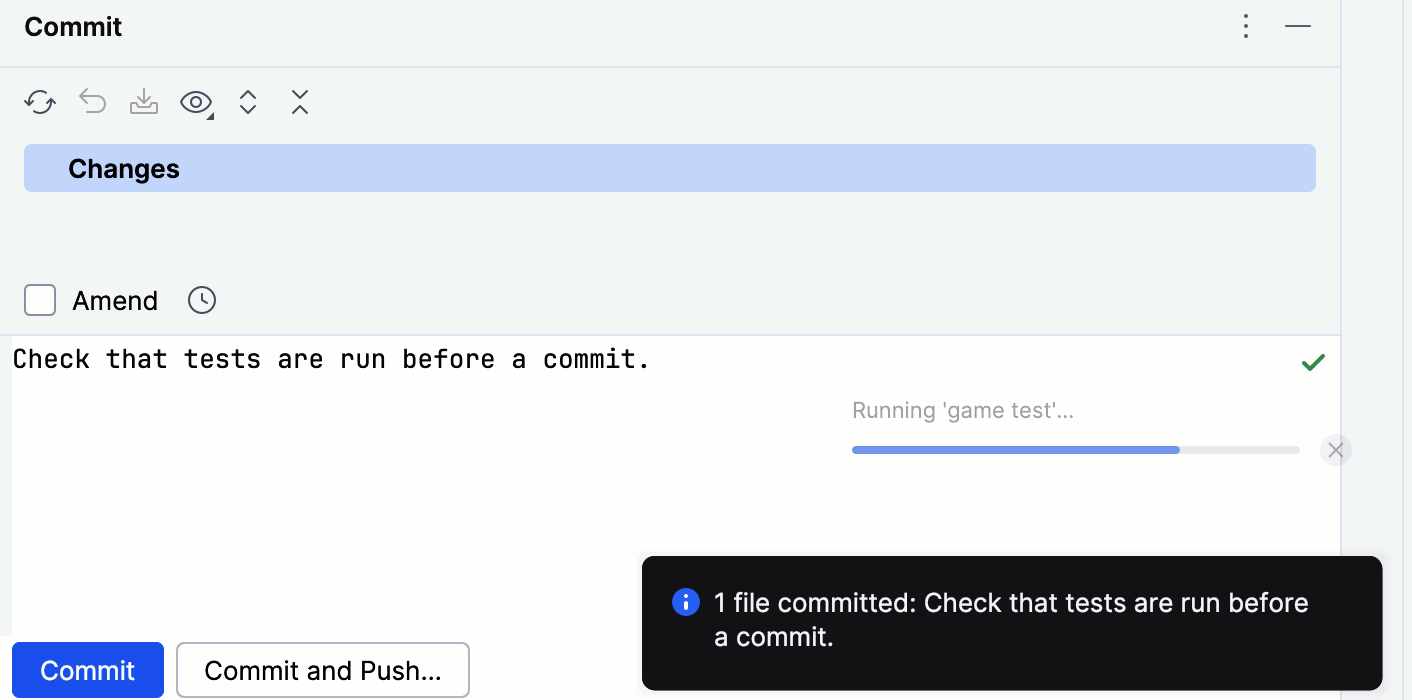Click the Shelve Silently icon
Viewport: 1412px width, 700px height.
coord(144,102)
